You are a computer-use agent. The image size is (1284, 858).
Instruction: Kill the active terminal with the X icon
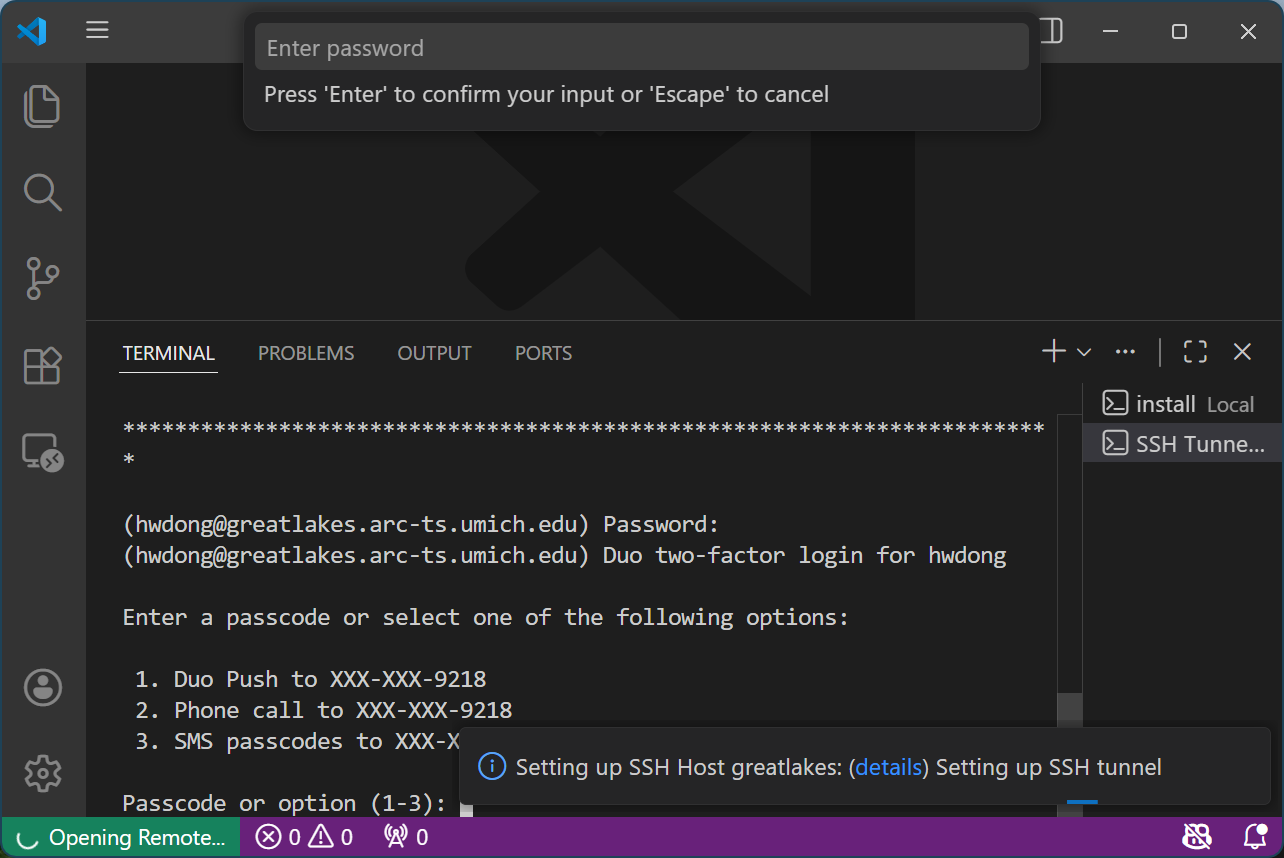tap(1242, 352)
